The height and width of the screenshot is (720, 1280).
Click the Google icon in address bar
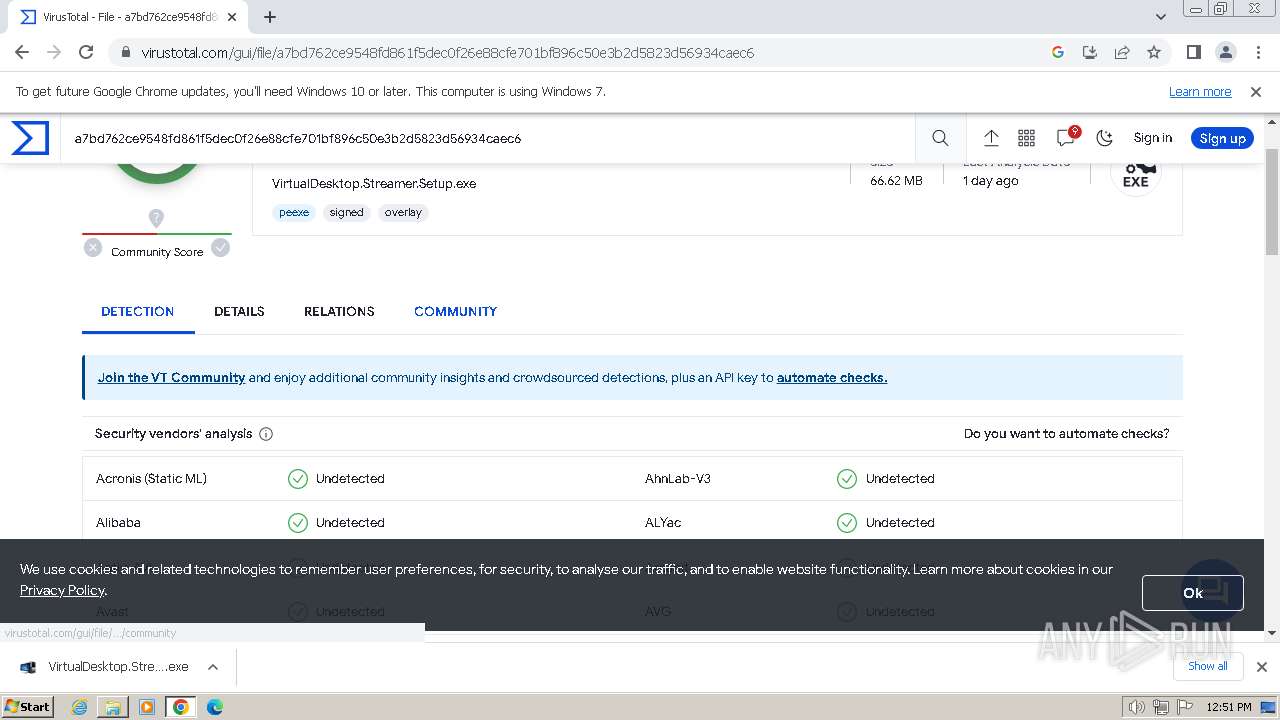pos(1058,52)
